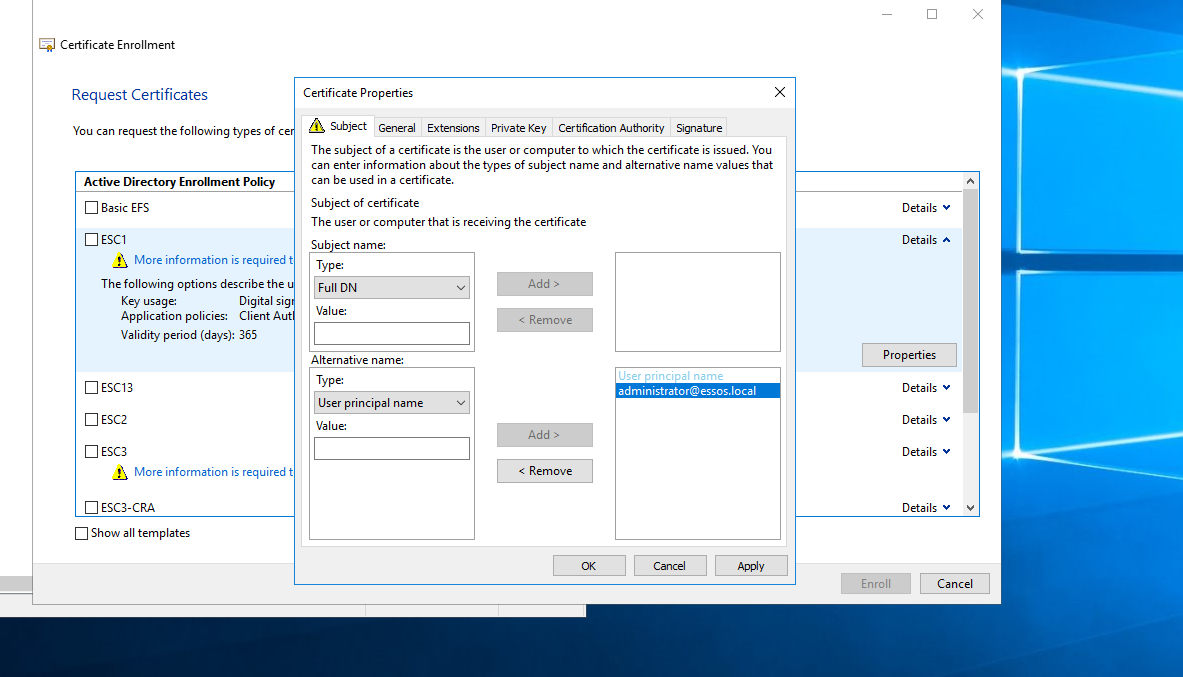The height and width of the screenshot is (677, 1183).
Task: Tick the Basic EFS template checkbox
Action: [91, 208]
